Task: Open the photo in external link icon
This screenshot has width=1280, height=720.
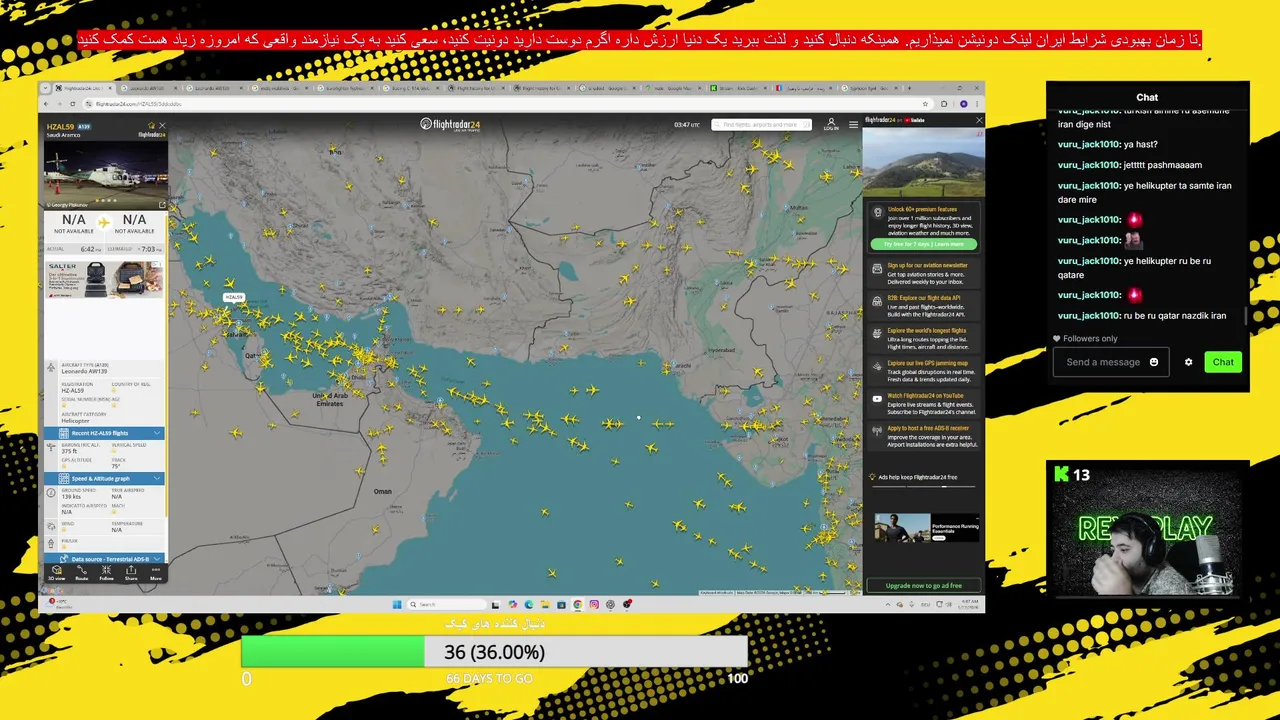Action: click(162, 204)
